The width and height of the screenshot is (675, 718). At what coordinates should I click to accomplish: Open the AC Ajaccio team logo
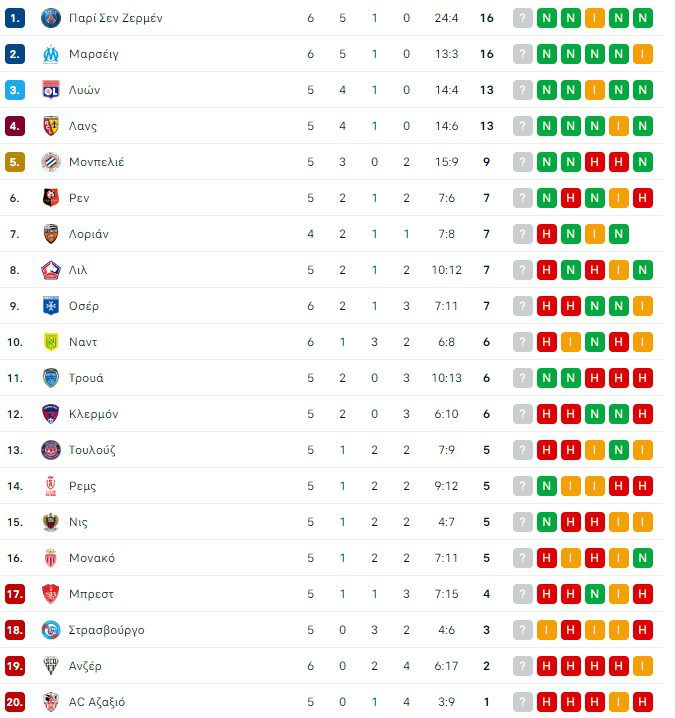(51, 702)
